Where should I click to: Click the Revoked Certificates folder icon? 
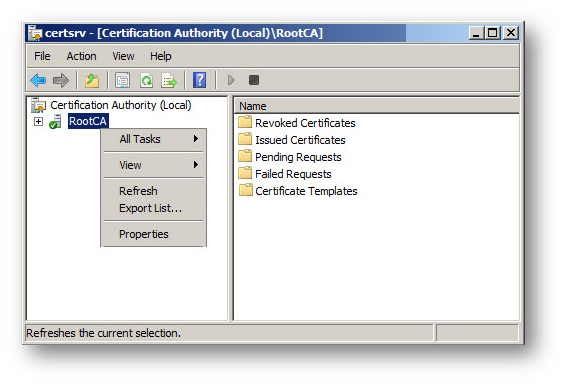coord(245,122)
